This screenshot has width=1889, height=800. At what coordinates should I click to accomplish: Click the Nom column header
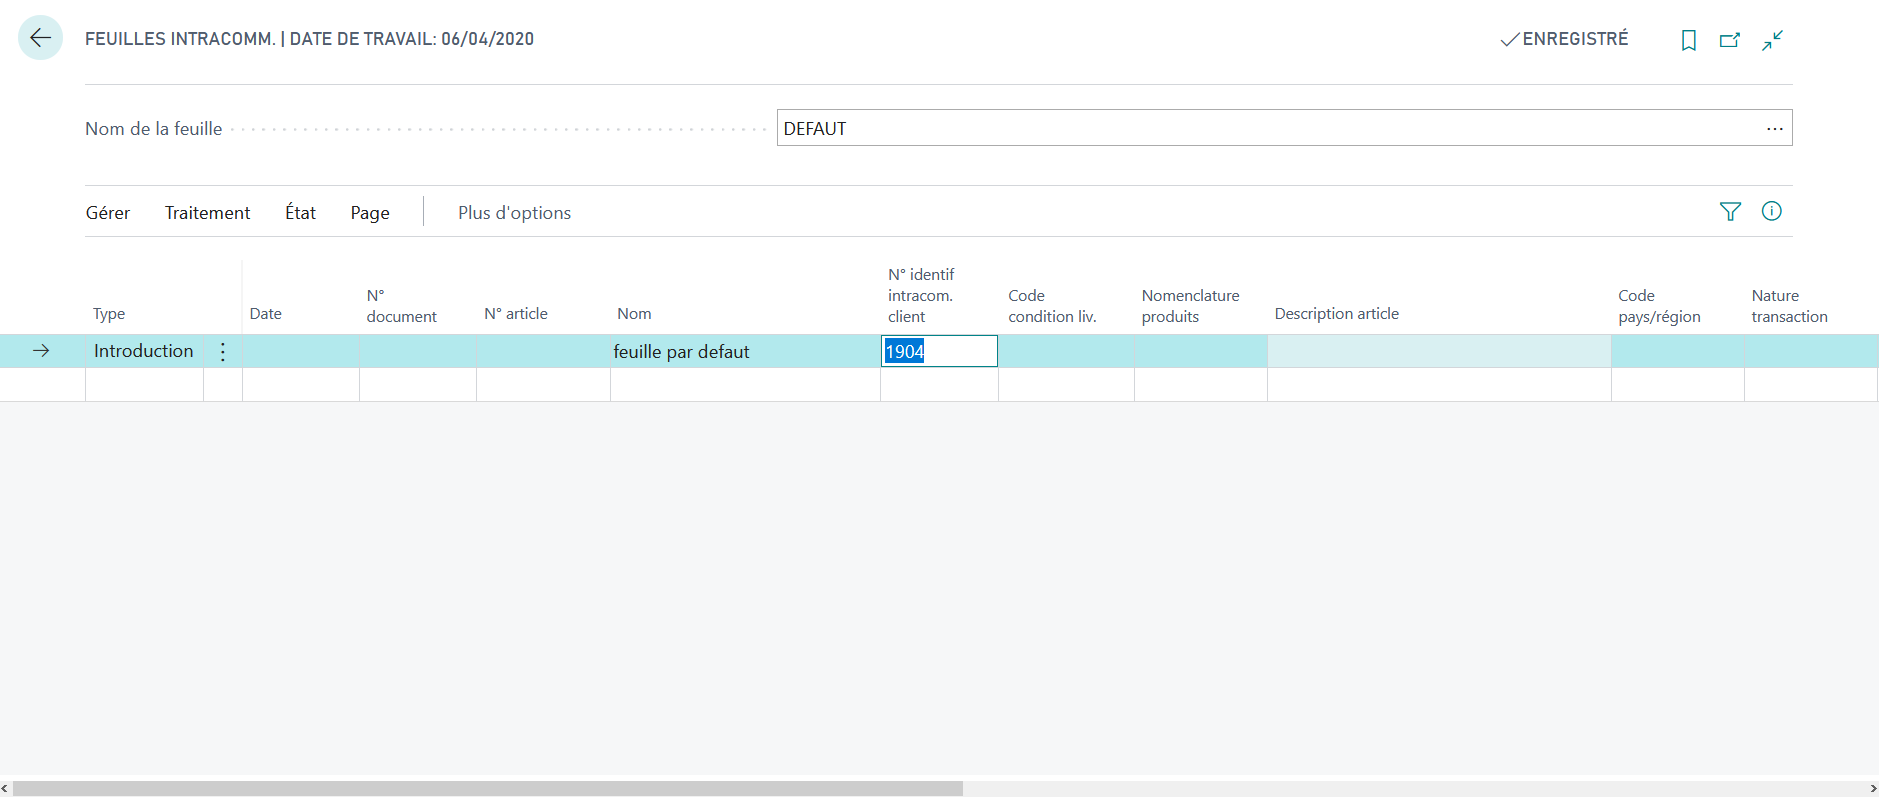tap(634, 314)
